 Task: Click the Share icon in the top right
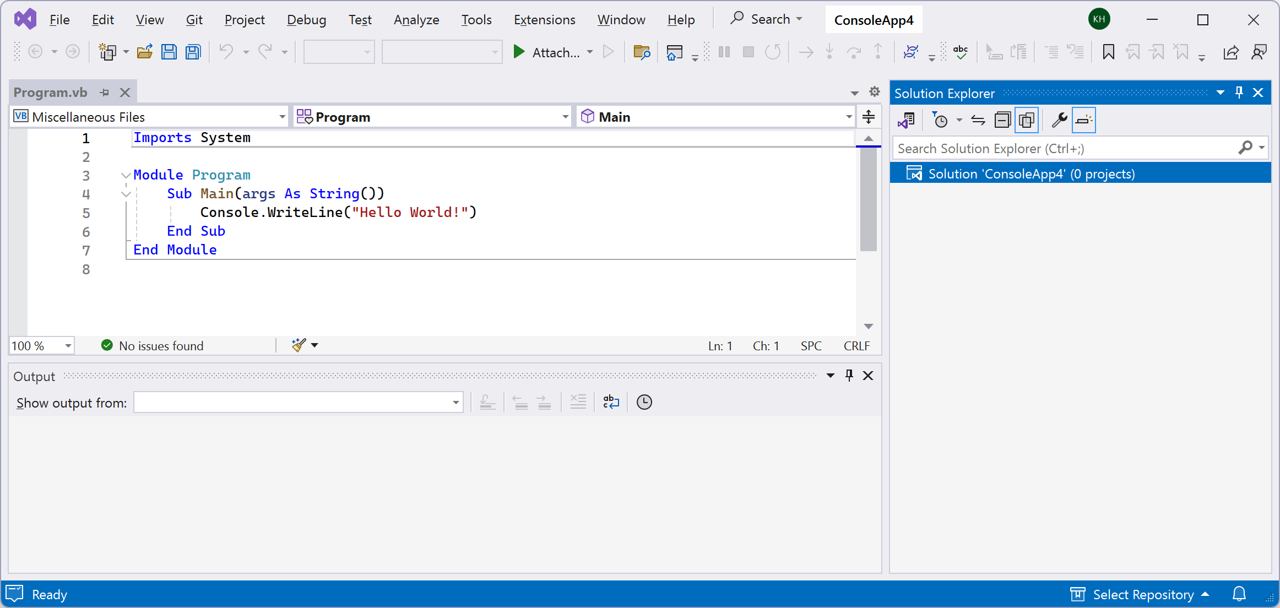click(x=1231, y=52)
